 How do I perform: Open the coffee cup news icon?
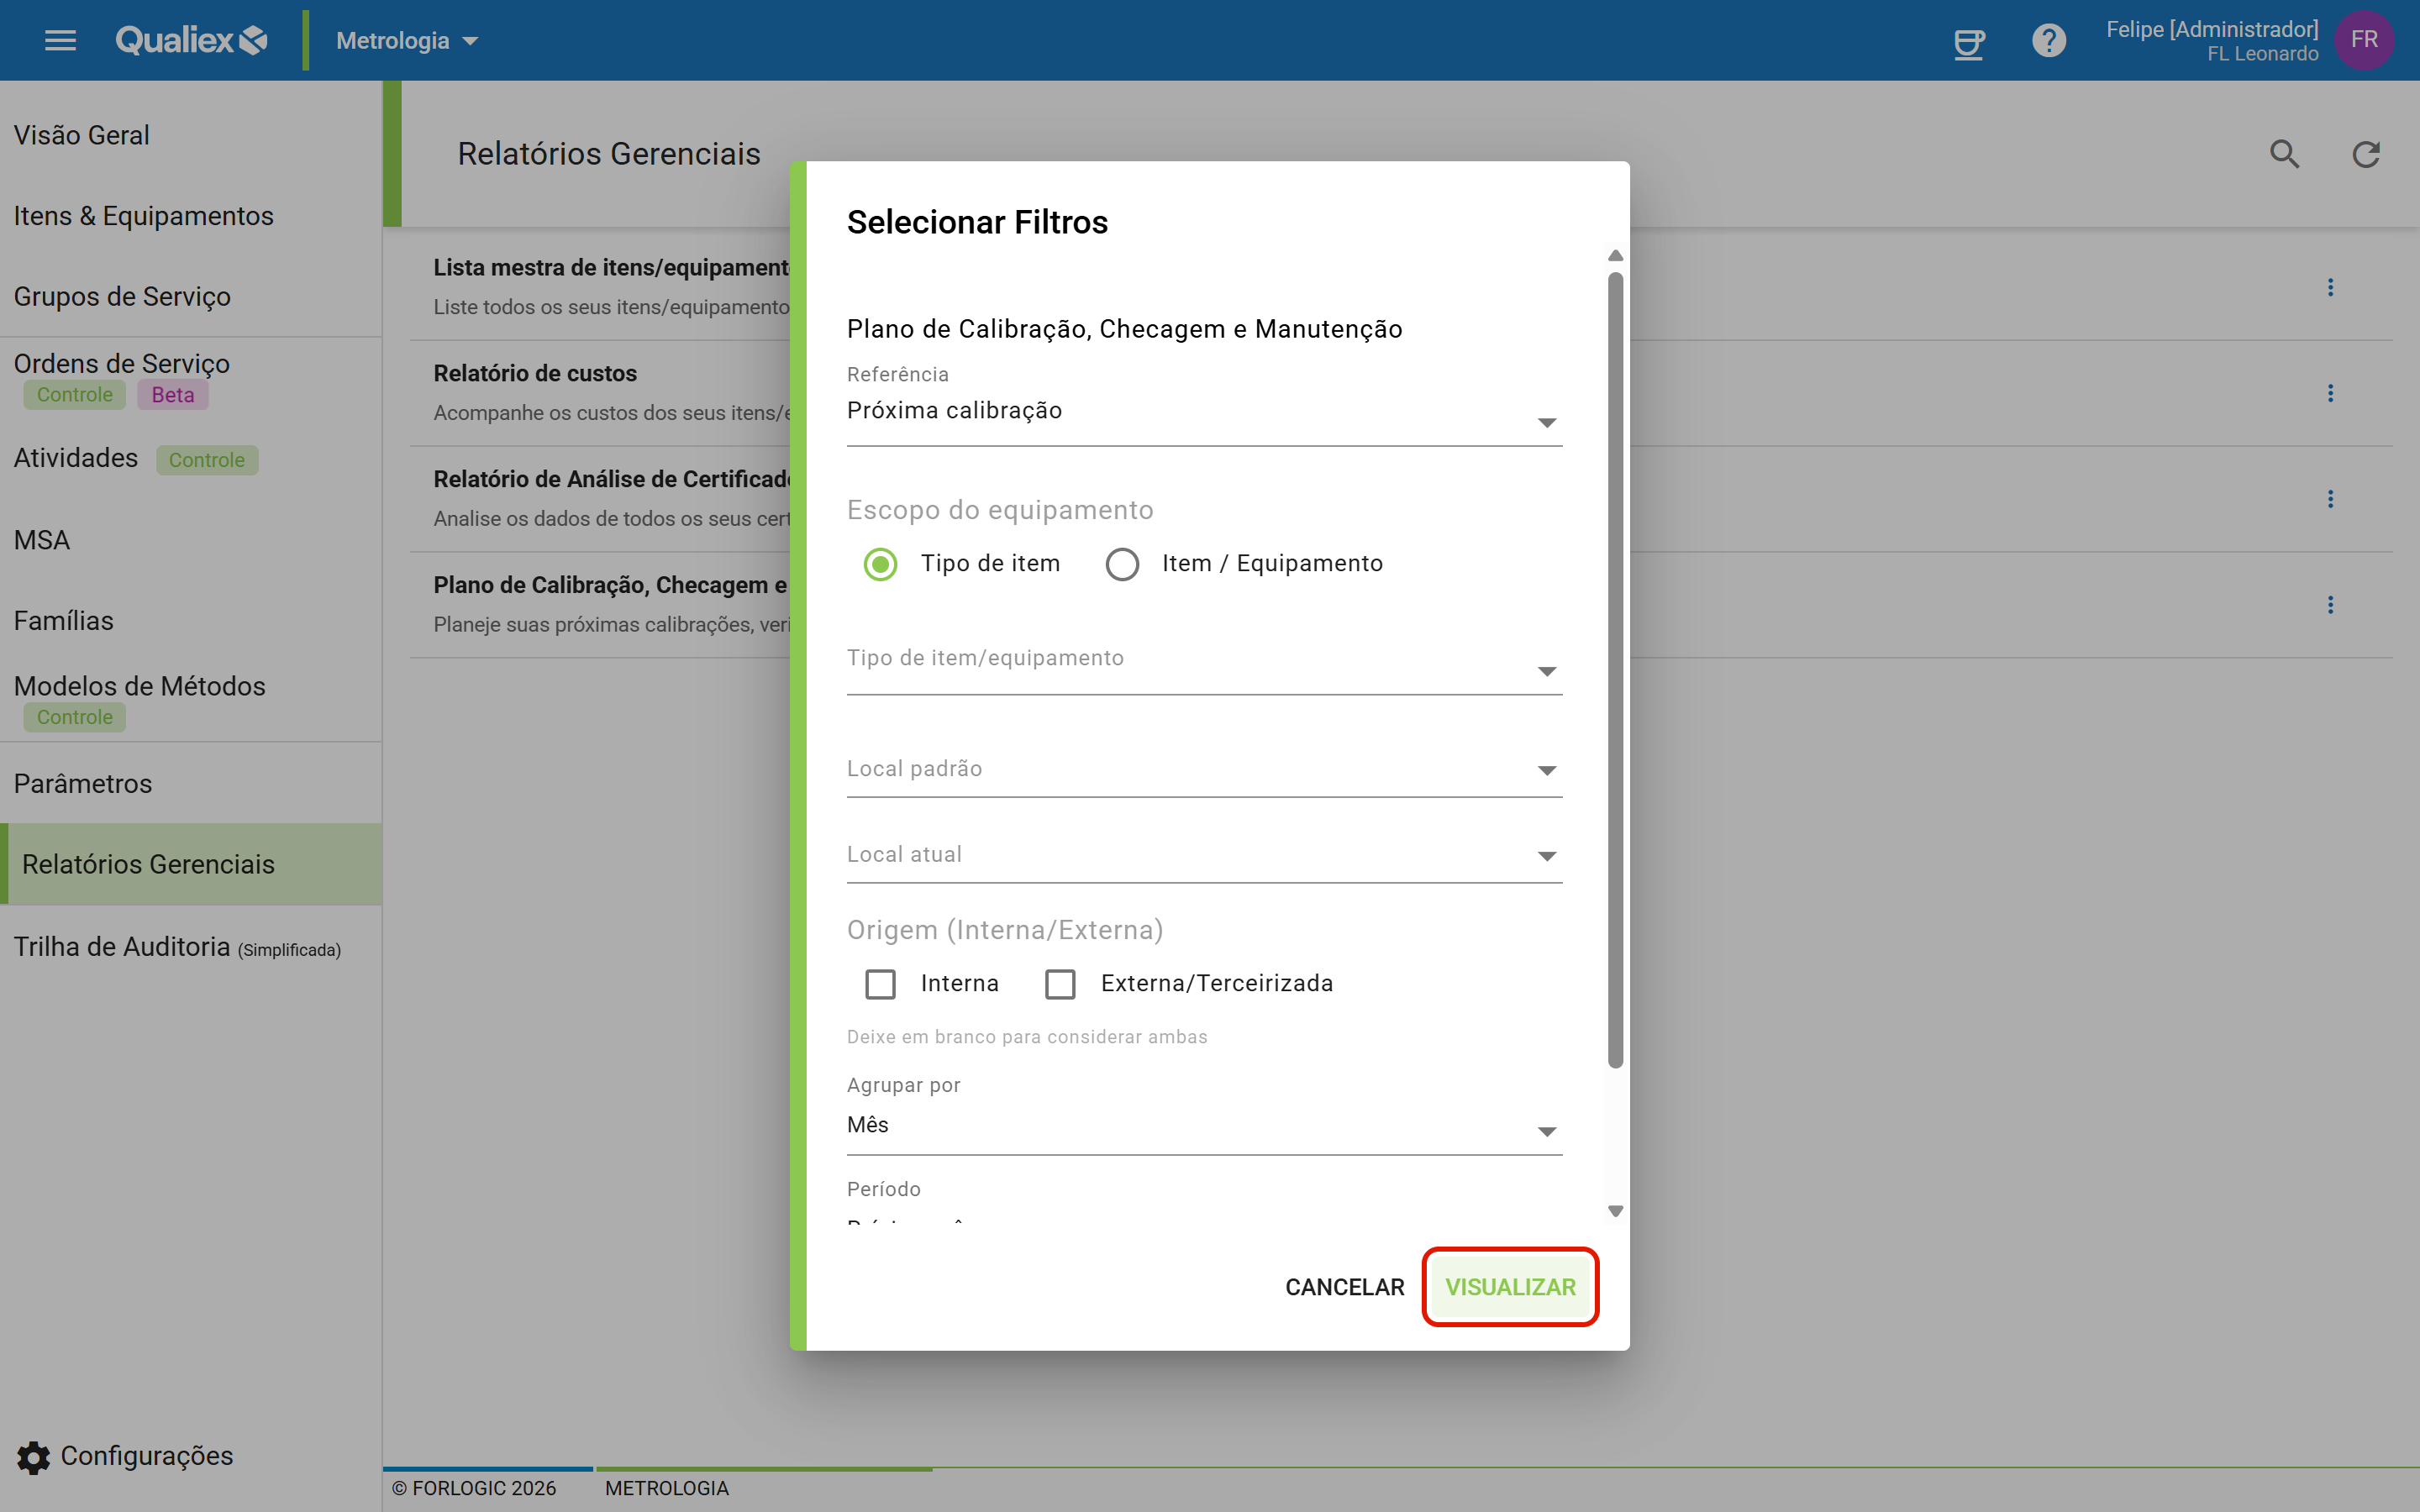tap(1969, 41)
